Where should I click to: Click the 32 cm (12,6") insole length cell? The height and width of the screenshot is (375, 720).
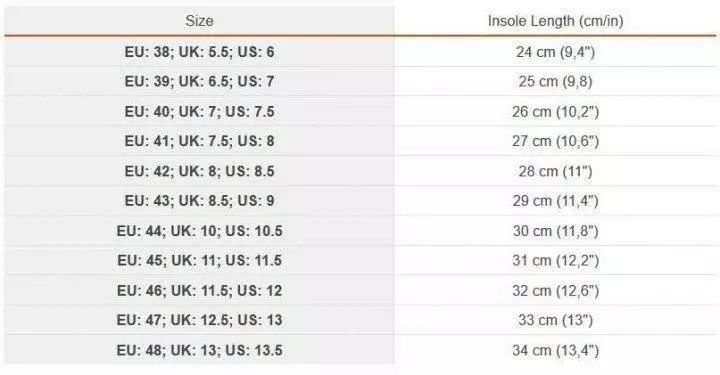(555, 290)
